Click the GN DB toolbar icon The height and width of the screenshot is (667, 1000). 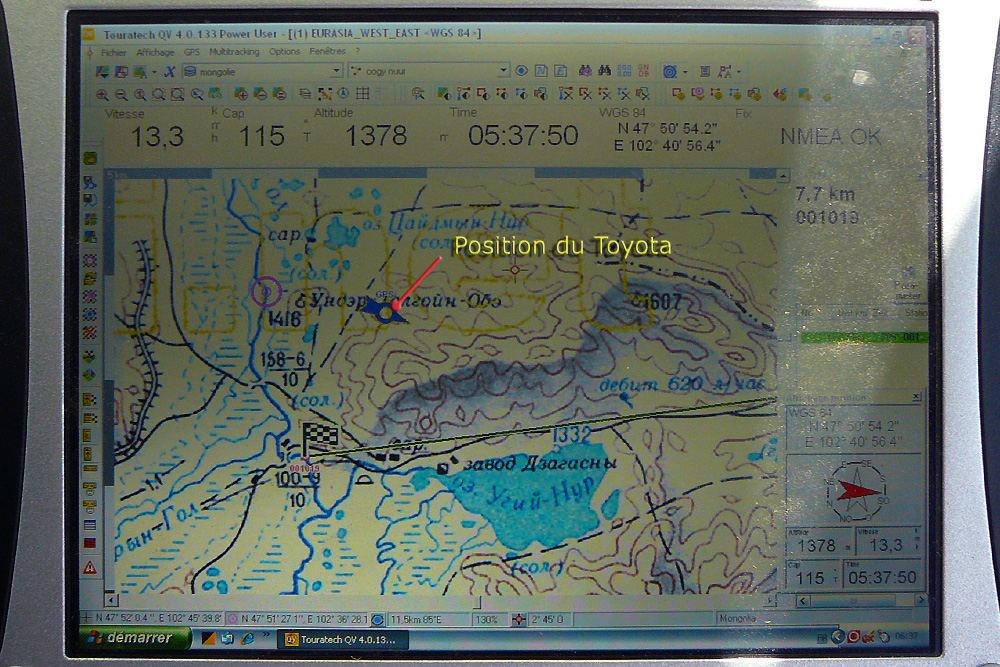tap(643, 71)
